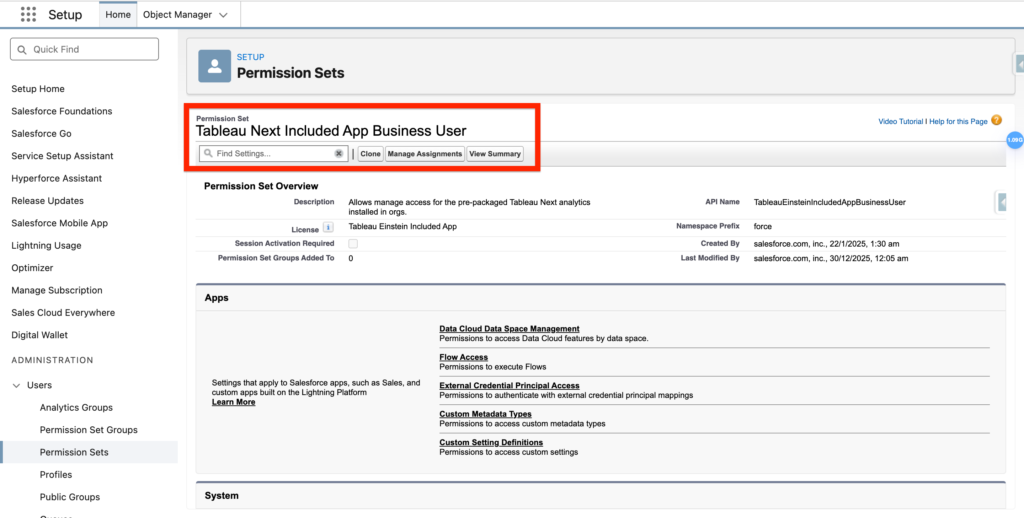Screen dimensions: 1024x518
Task: Open the Object Manager dropdown chevron
Action: coord(222,15)
